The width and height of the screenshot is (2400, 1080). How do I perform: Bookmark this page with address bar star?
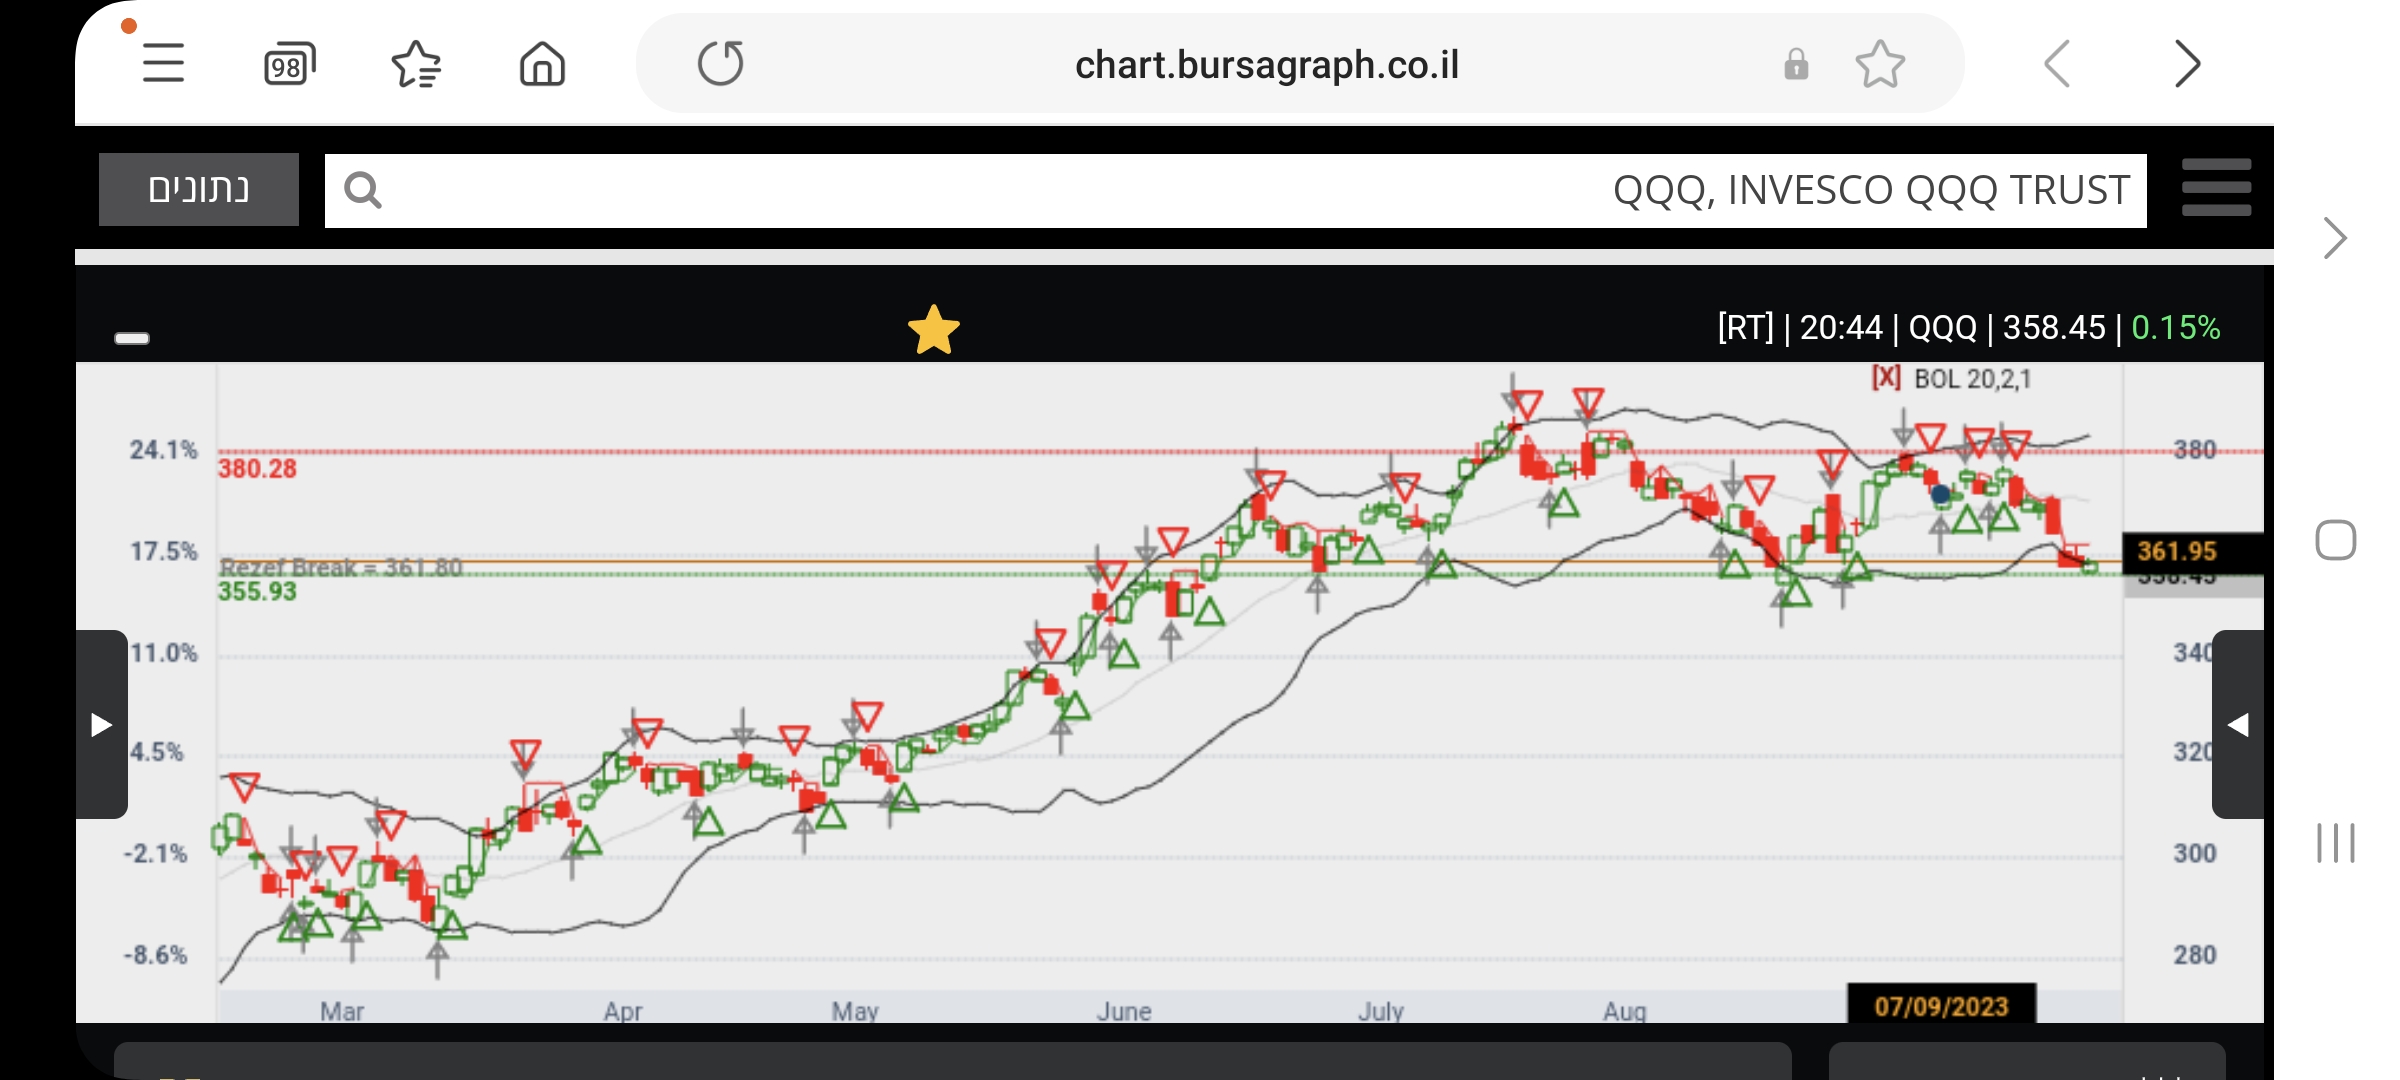(x=1880, y=65)
